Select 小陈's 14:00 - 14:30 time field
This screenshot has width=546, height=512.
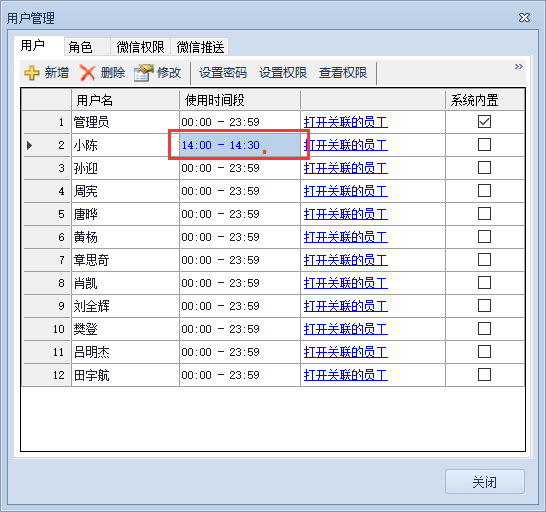[x=240, y=145]
